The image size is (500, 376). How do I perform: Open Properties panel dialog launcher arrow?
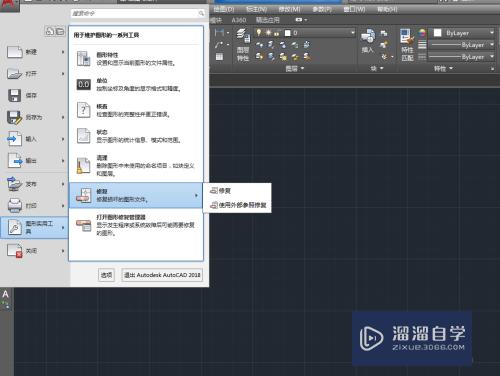pos(493,69)
